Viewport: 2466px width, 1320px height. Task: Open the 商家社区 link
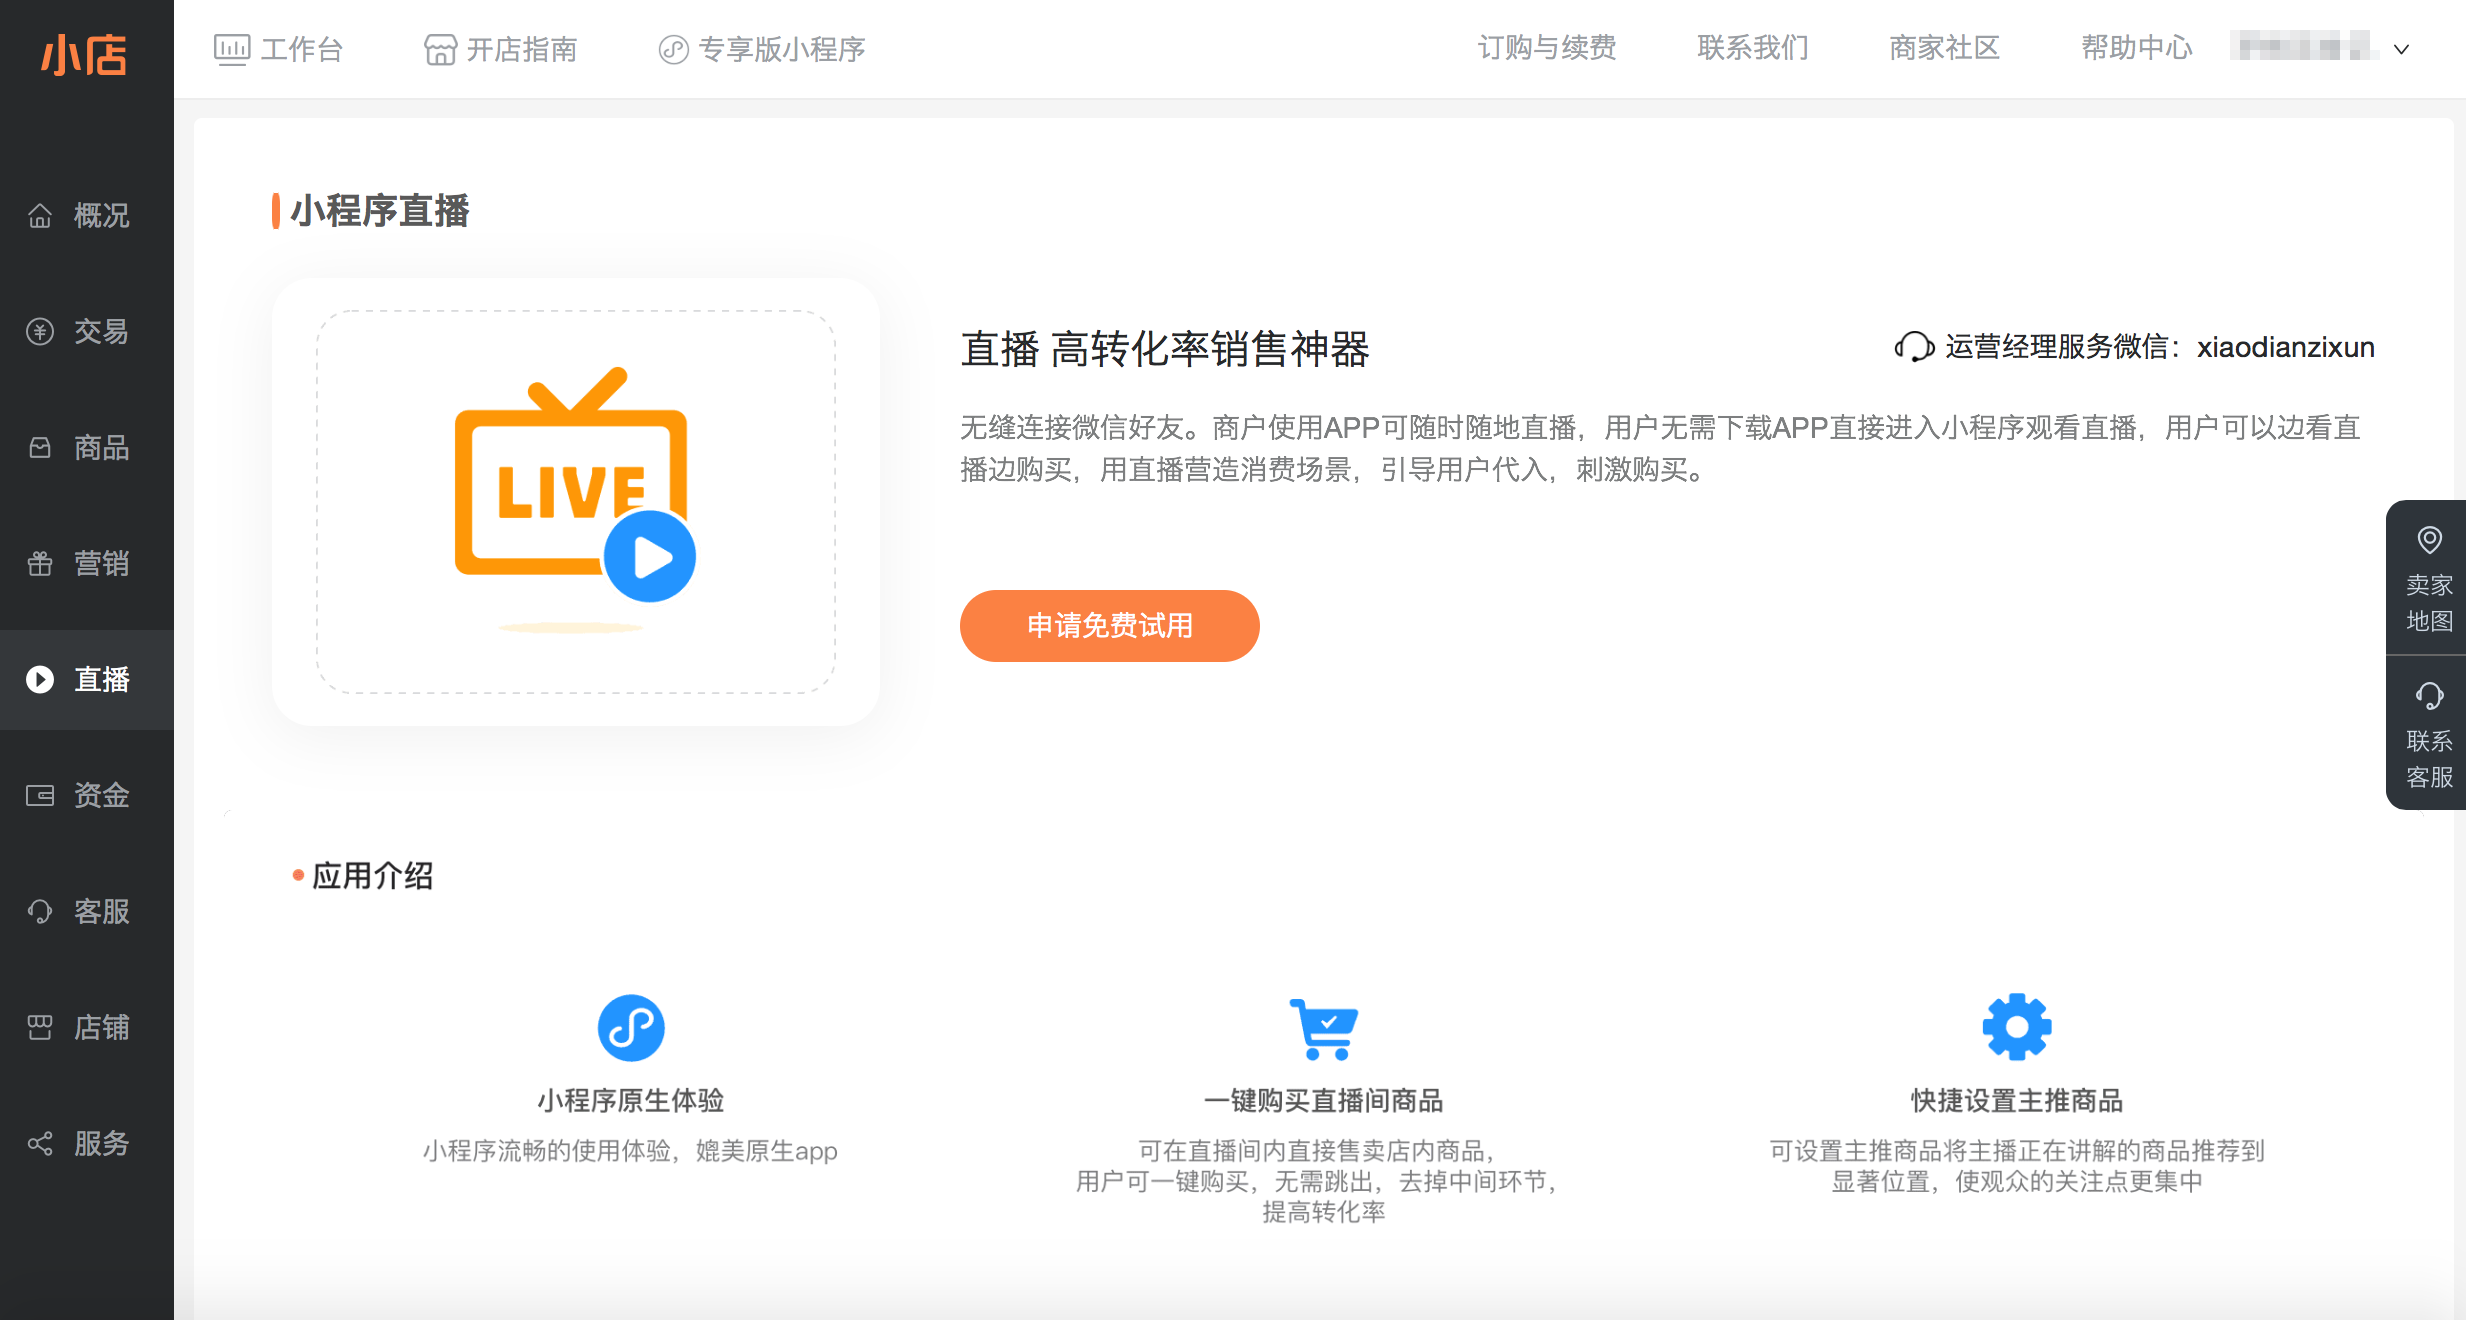[x=1945, y=48]
